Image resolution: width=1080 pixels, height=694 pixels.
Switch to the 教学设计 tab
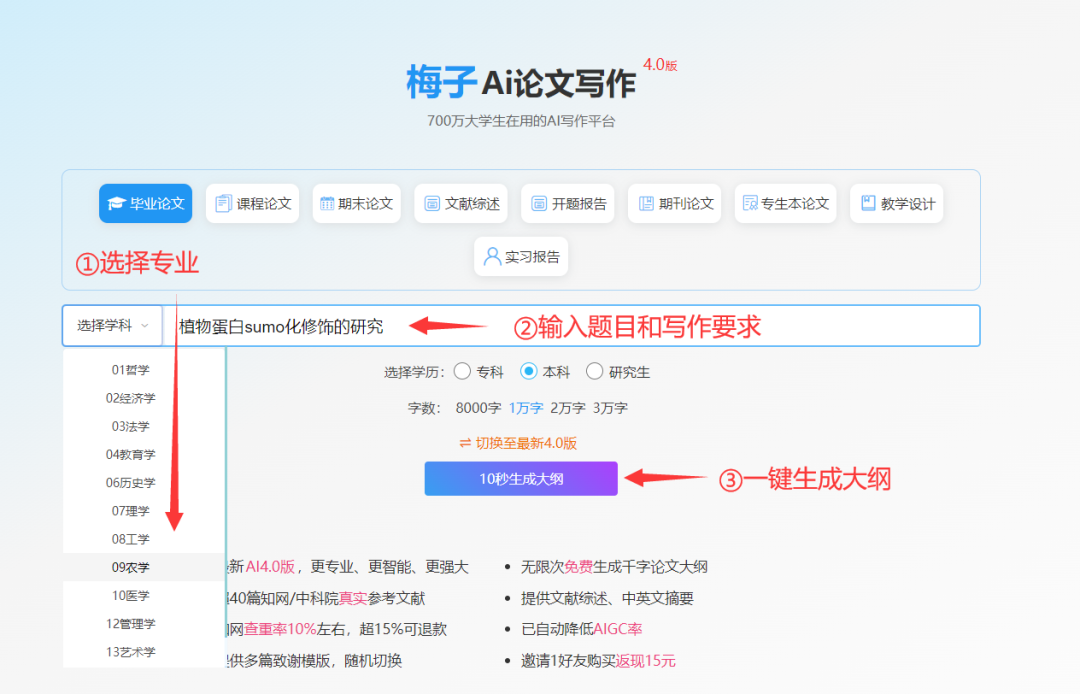[x=897, y=203]
